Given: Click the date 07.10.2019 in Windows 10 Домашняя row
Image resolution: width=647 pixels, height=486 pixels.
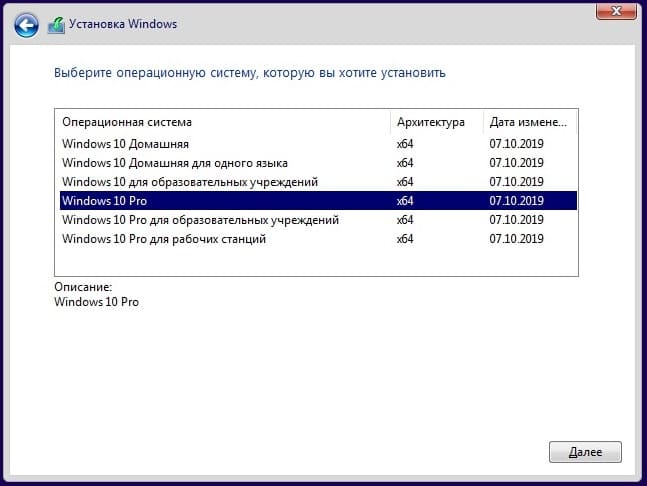Looking at the screenshot, I should (516, 144).
